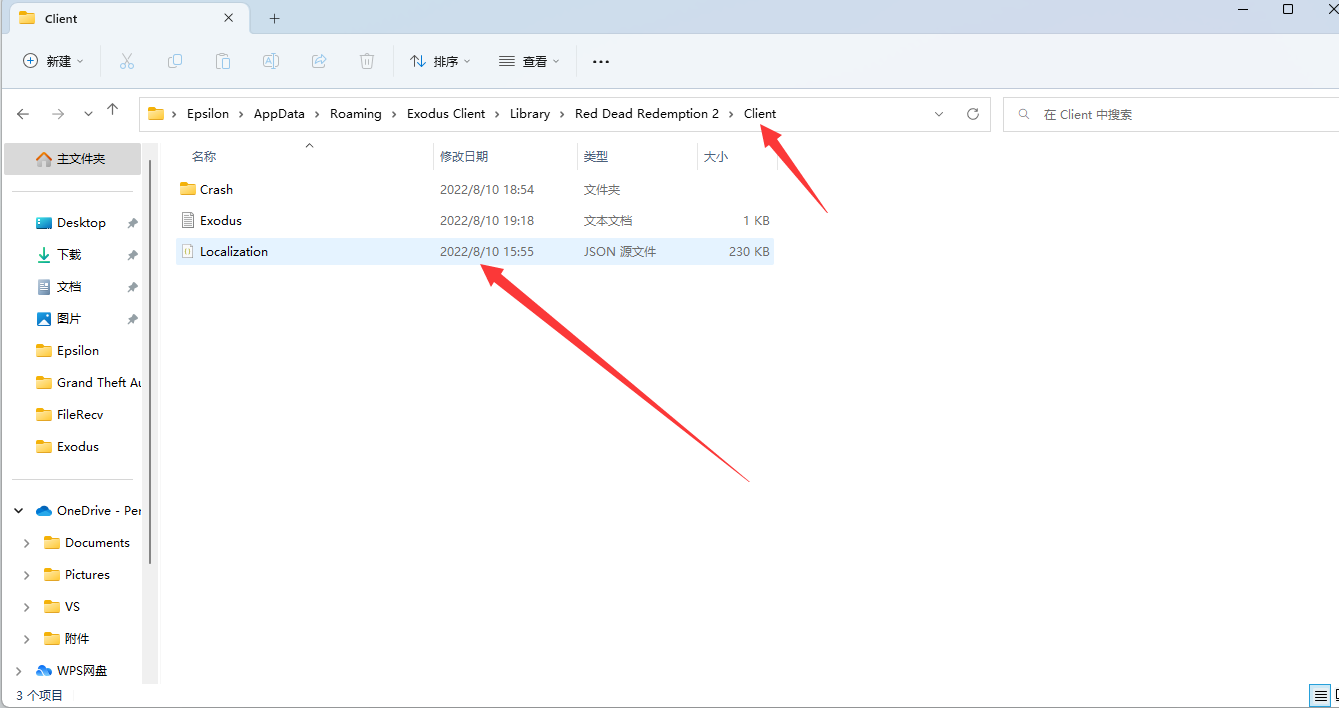Click the Delete trash can icon
The height and width of the screenshot is (708, 1339).
(x=367, y=61)
